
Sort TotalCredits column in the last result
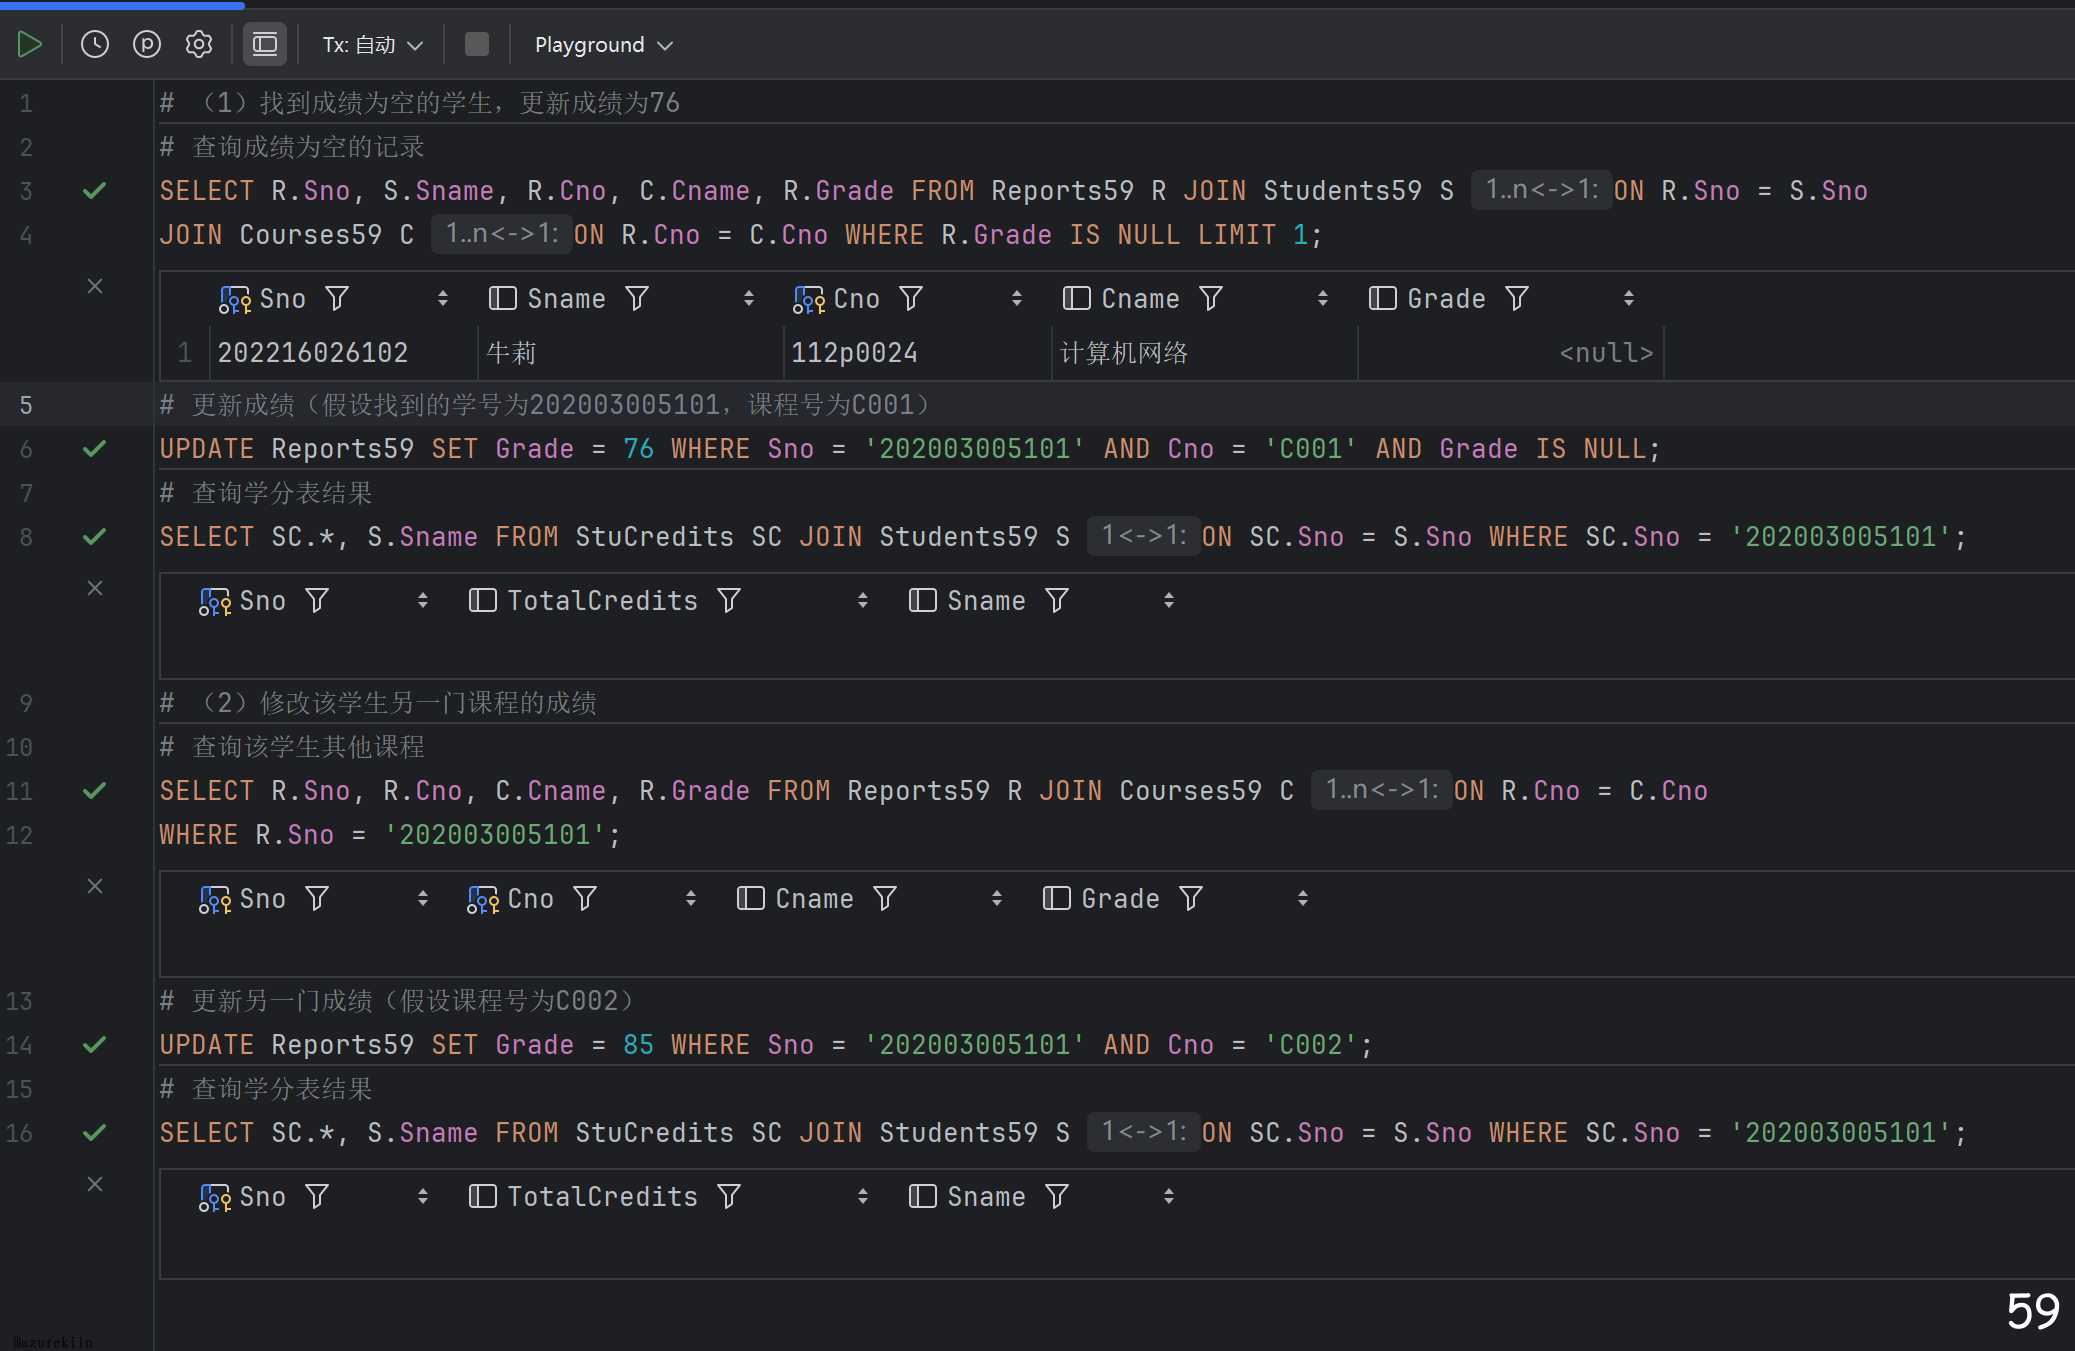click(863, 1196)
